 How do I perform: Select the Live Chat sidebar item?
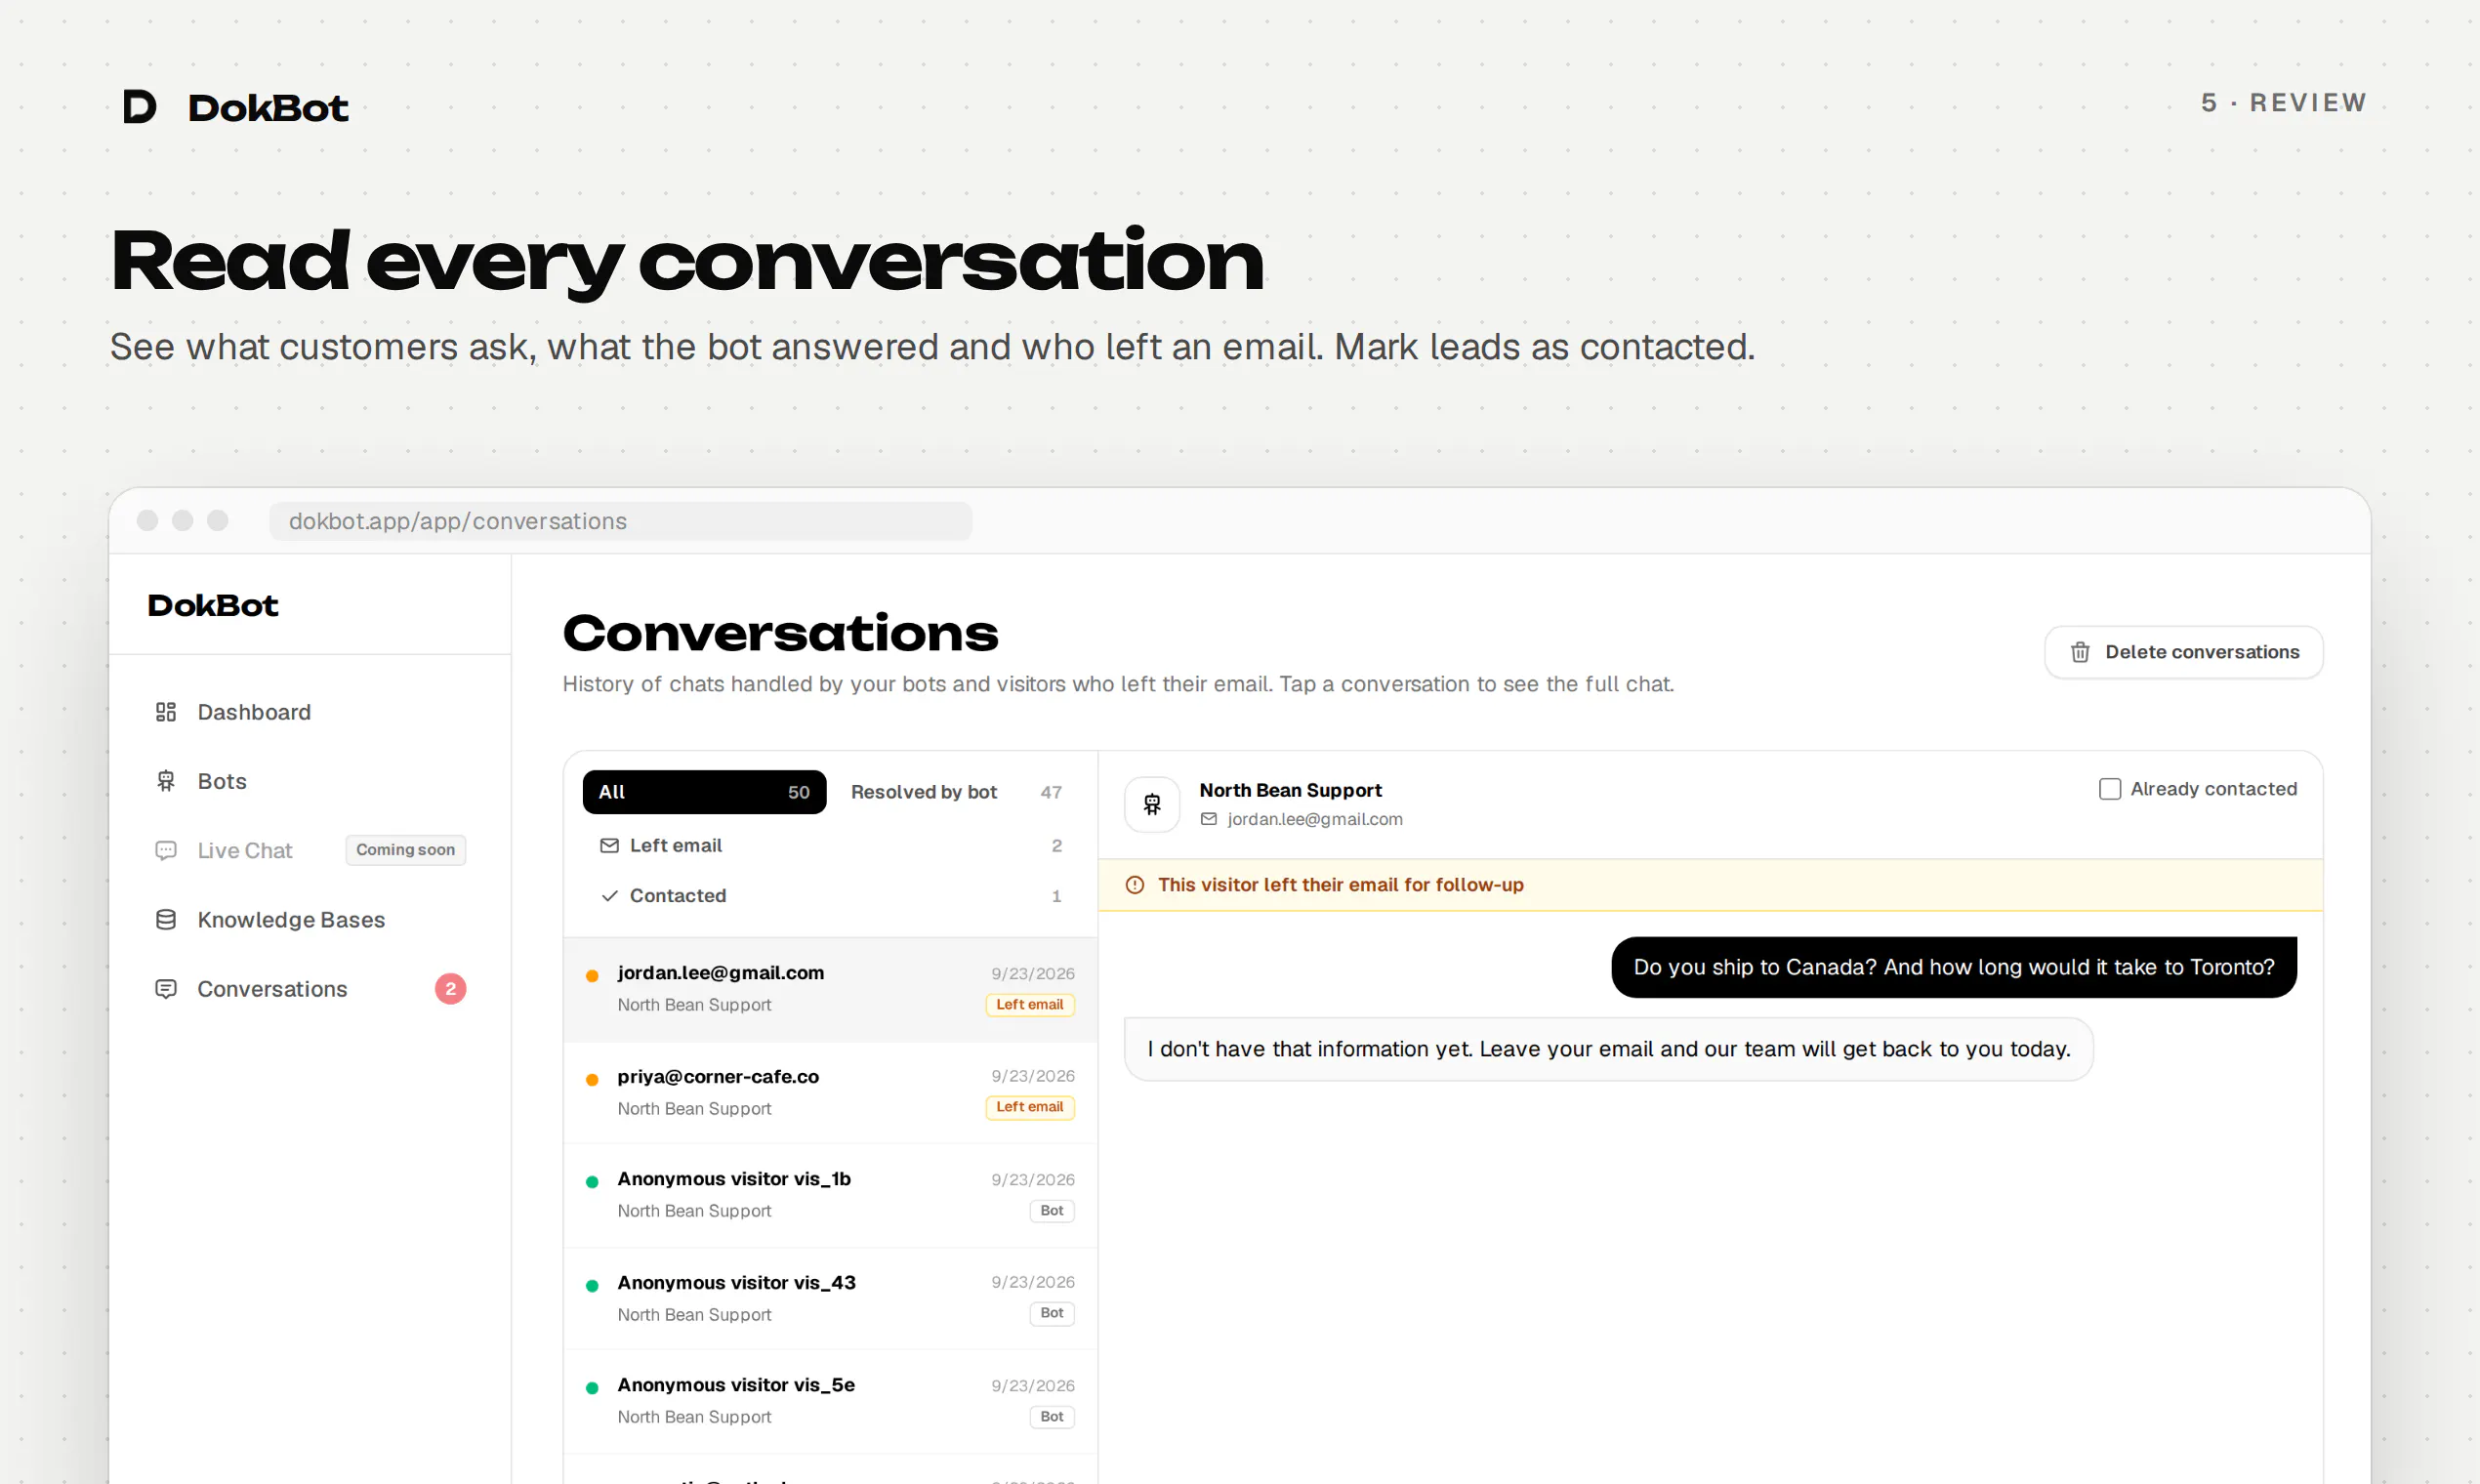click(310, 850)
